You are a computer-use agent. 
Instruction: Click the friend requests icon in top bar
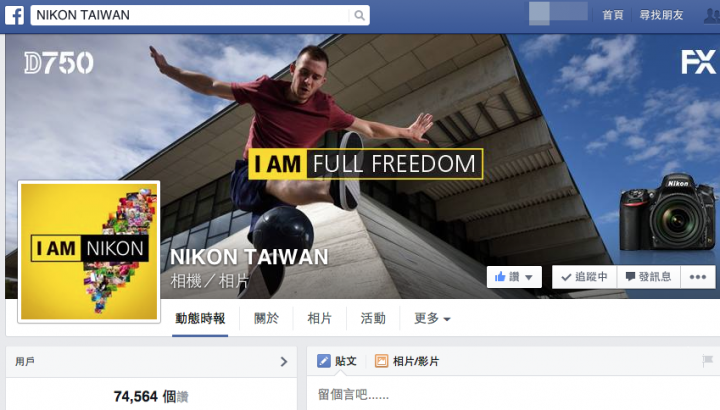click(x=712, y=16)
